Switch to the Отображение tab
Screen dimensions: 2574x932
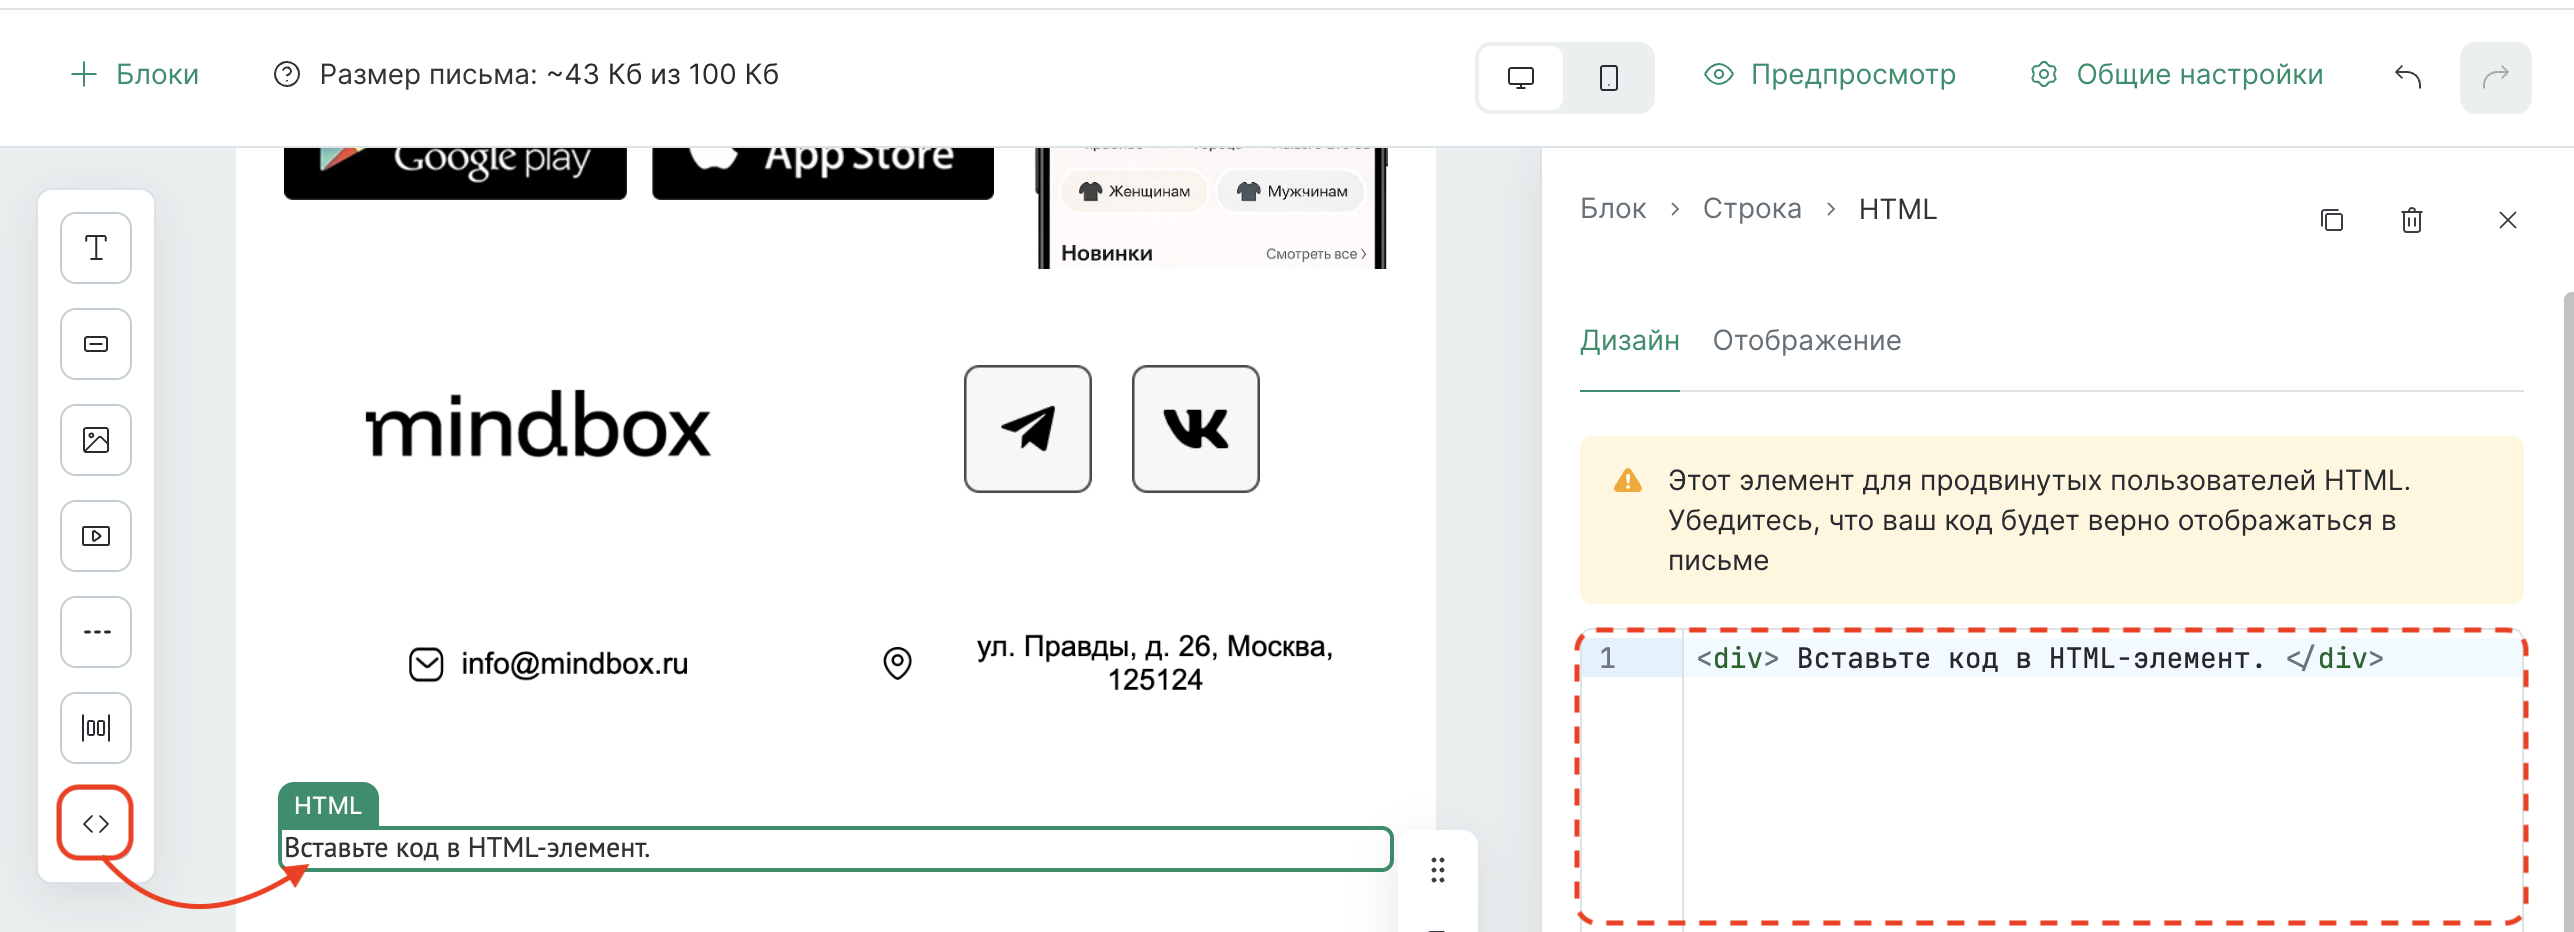[1807, 341]
